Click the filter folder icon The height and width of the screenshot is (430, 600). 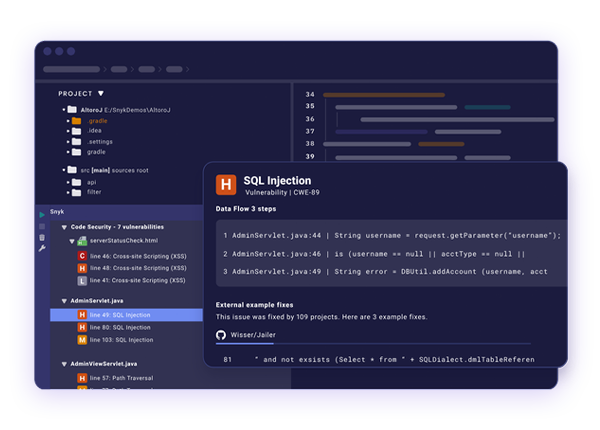pyautogui.click(x=77, y=192)
